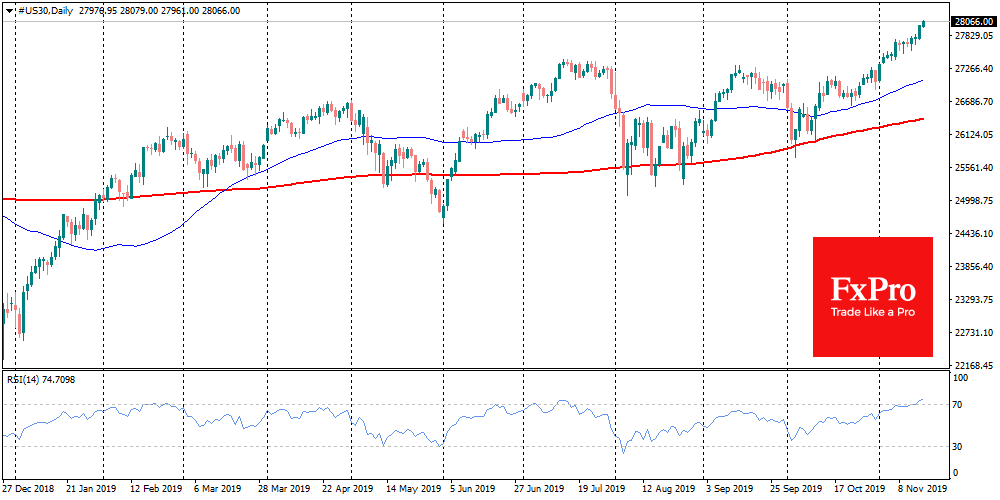Click the triangle arrow before #US30,Daily
This screenshot has width=1000, height=500.
10,9
